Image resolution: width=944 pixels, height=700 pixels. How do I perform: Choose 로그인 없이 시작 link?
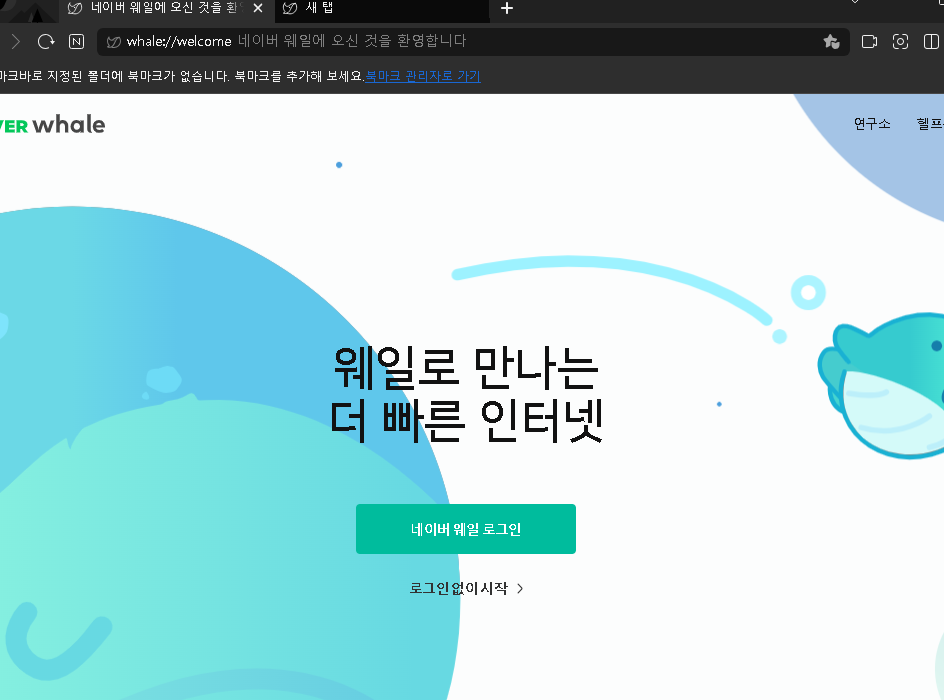(x=459, y=588)
